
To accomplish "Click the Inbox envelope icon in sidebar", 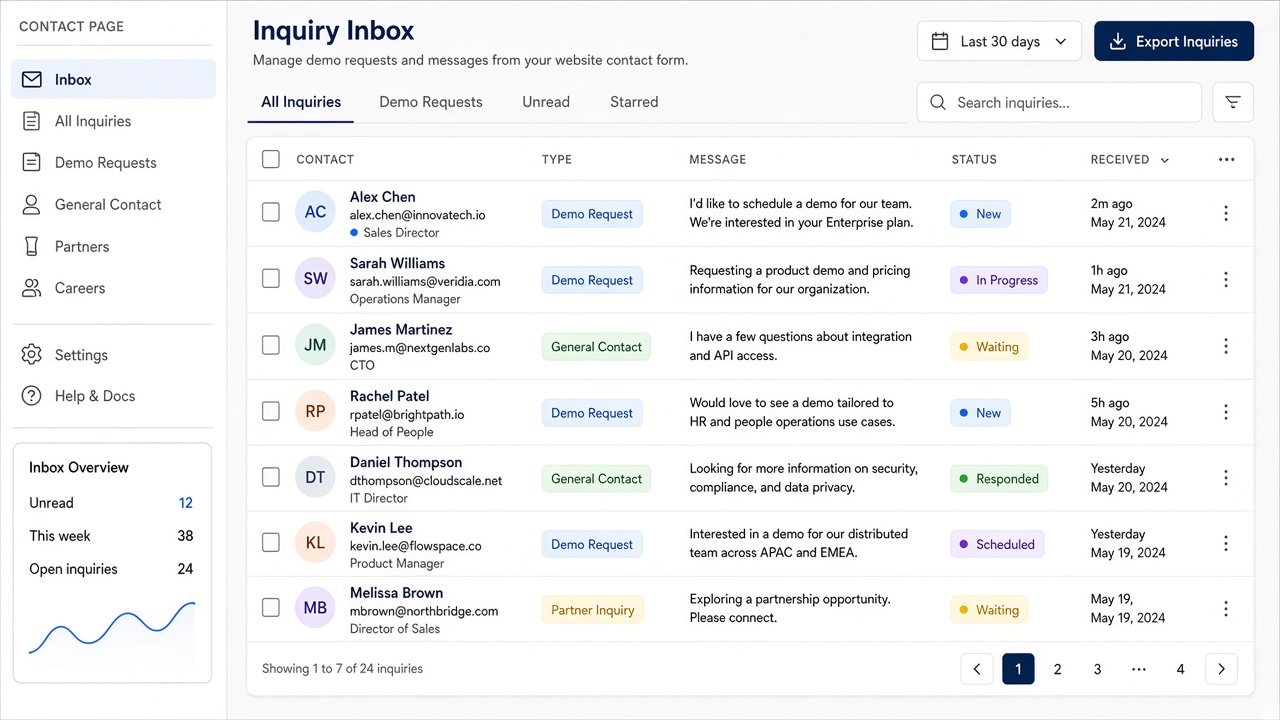I will [32, 79].
